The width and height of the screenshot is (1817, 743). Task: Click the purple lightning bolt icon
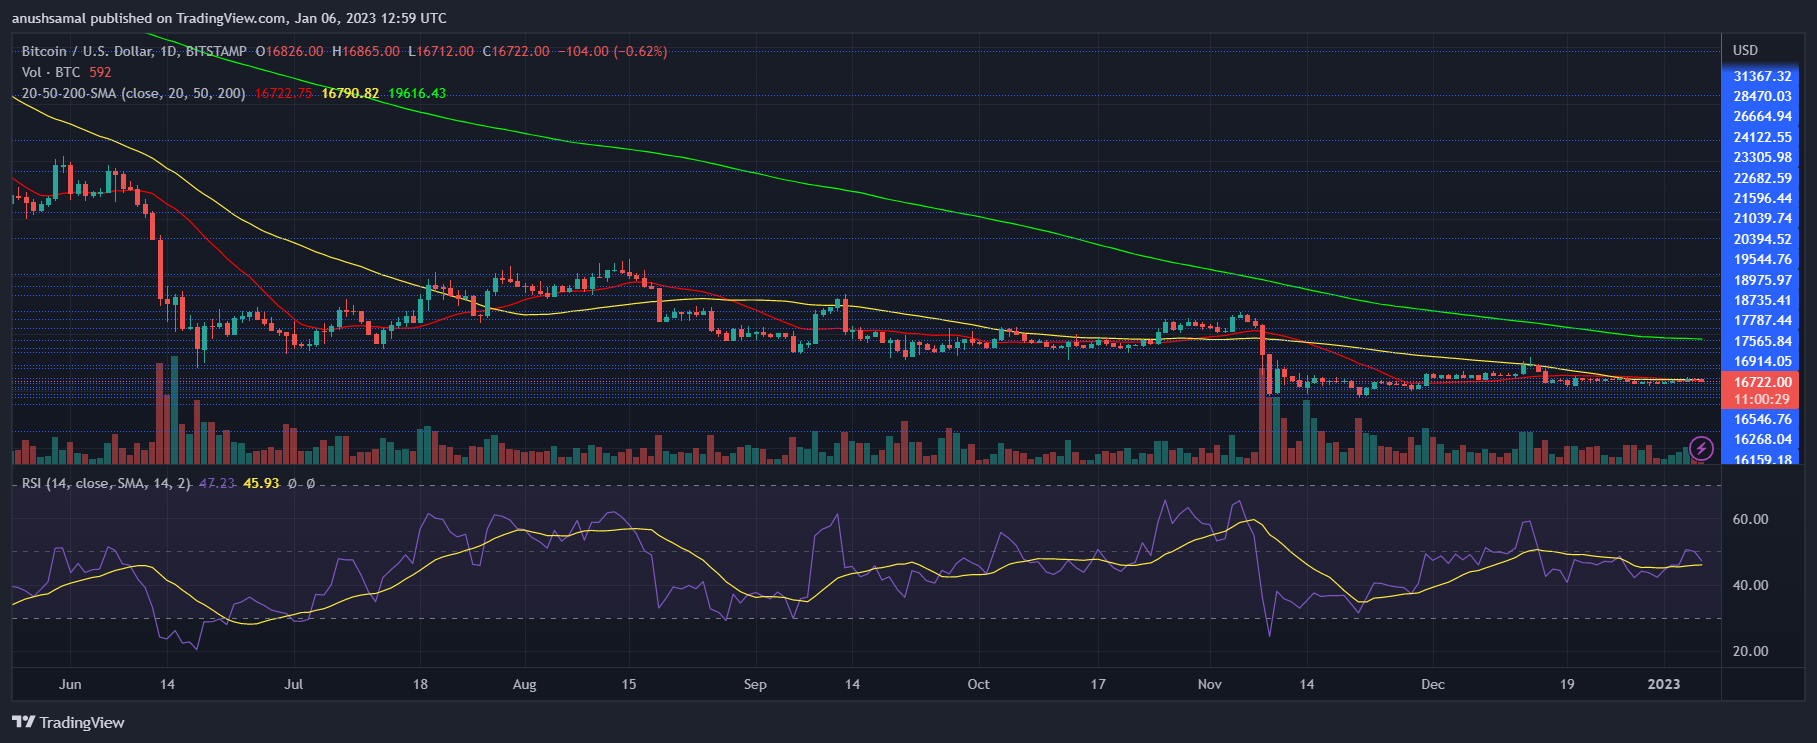pyautogui.click(x=1701, y=448)
